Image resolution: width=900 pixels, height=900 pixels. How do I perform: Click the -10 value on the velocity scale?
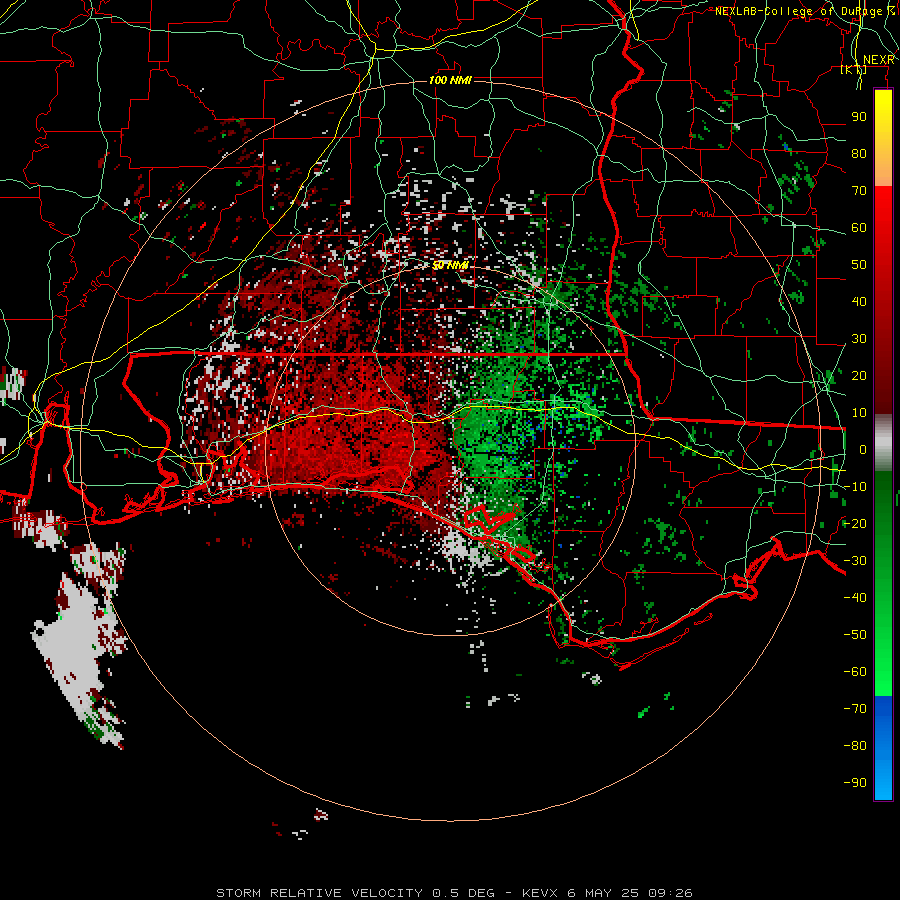click(855, 487)
